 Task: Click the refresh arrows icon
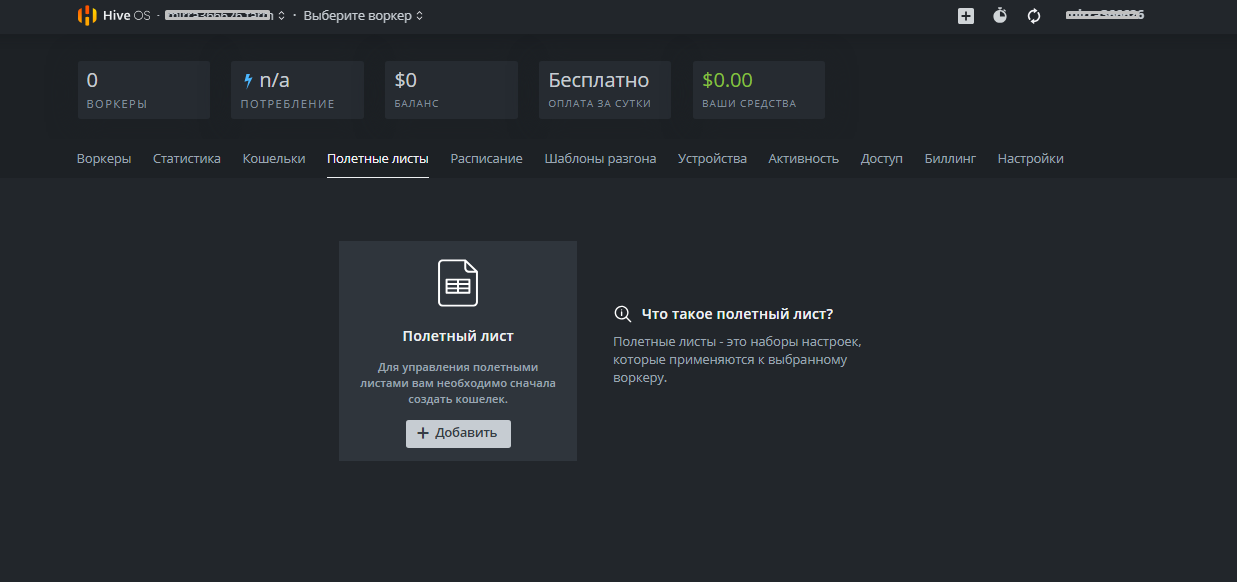pyautogui.click(x=1034, y=16)
